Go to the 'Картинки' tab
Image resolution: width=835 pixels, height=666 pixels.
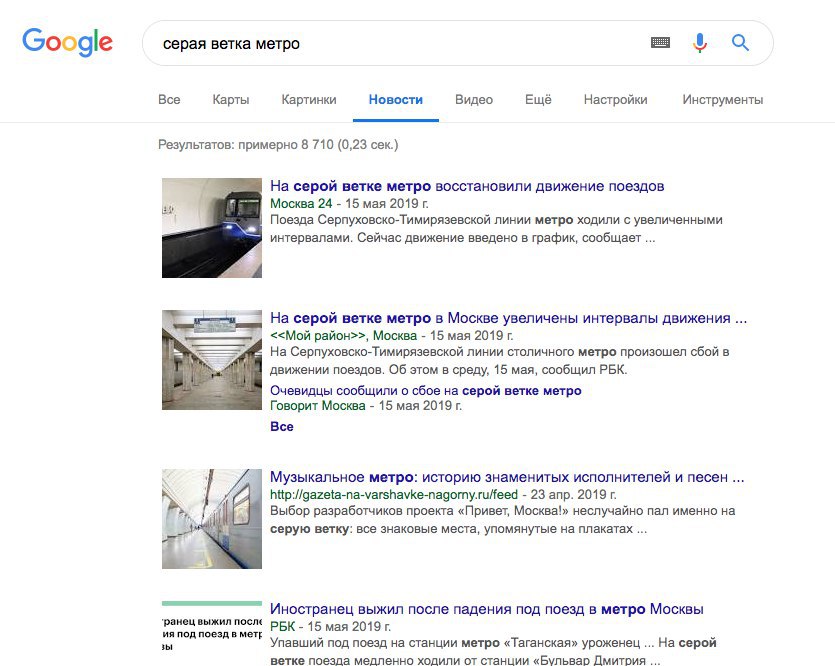coord(309,100)
